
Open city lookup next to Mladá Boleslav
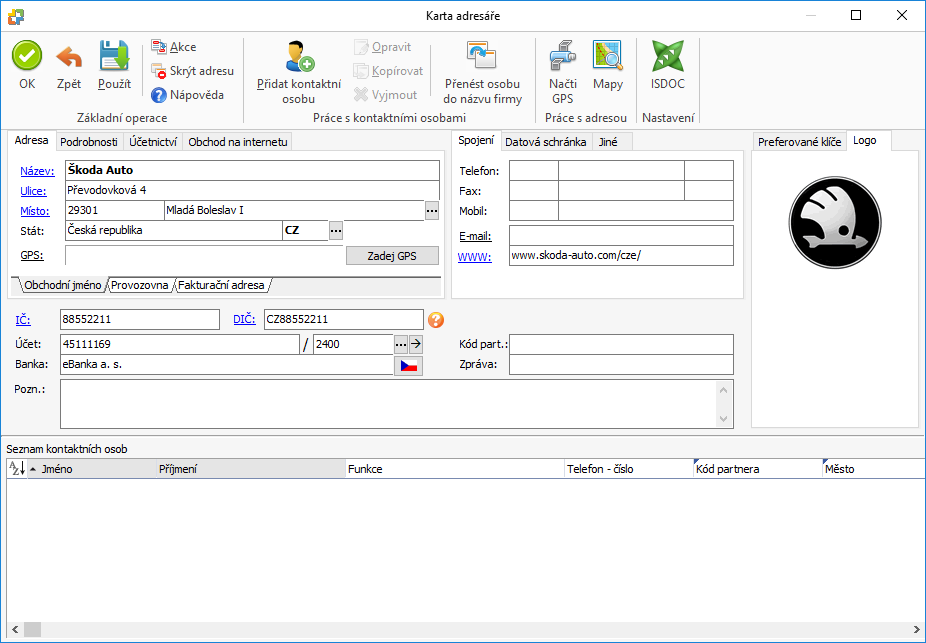click(x=432, y=211)
